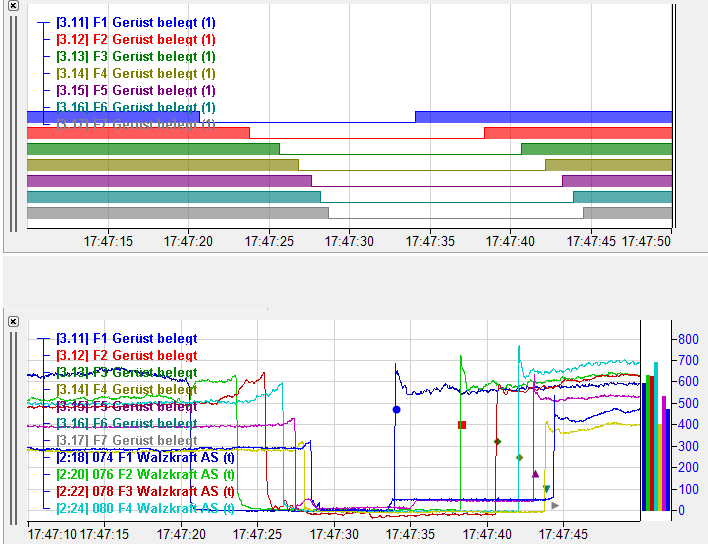Click the 17:47:30 label on top time axis

(349, 241)
